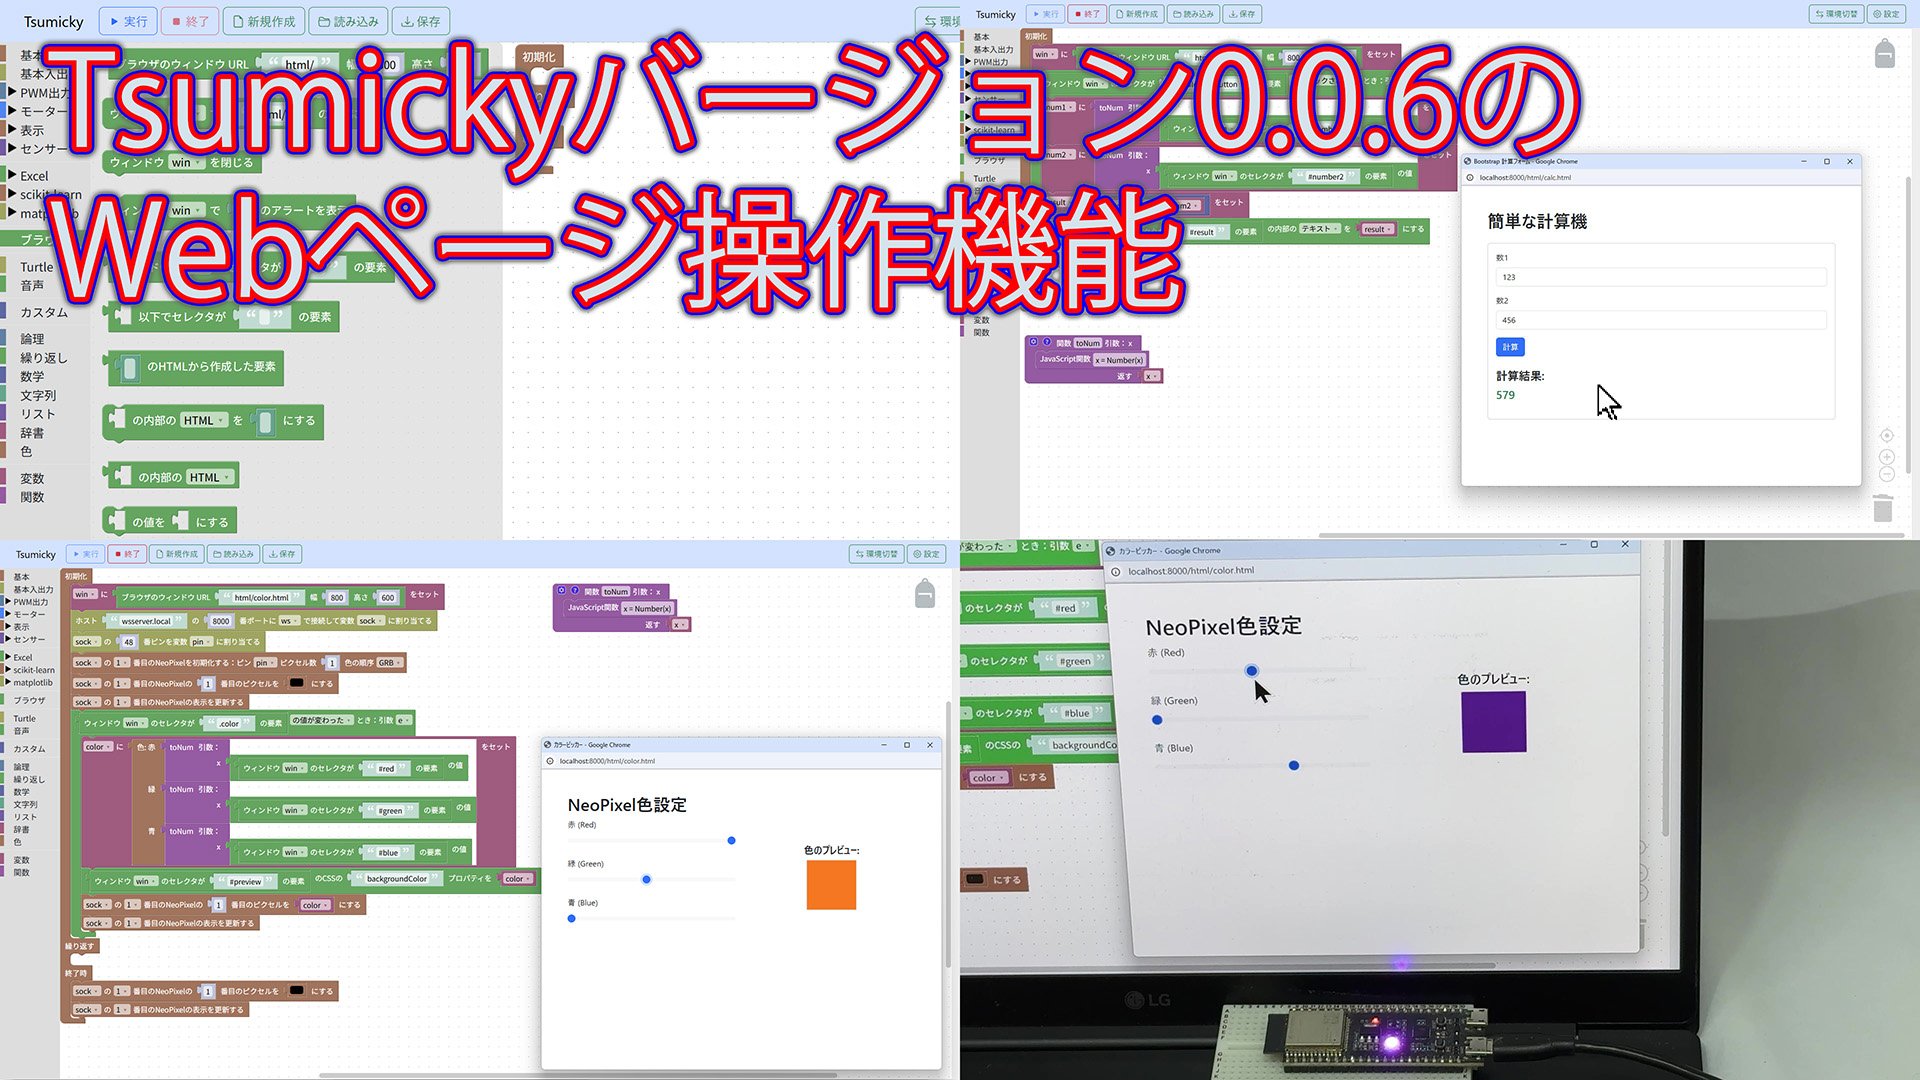This screenshot has height=1080, width=1920.
Task: Click the site info icon in the photographed Chrome window
Action: click(x=1116, y=572)
